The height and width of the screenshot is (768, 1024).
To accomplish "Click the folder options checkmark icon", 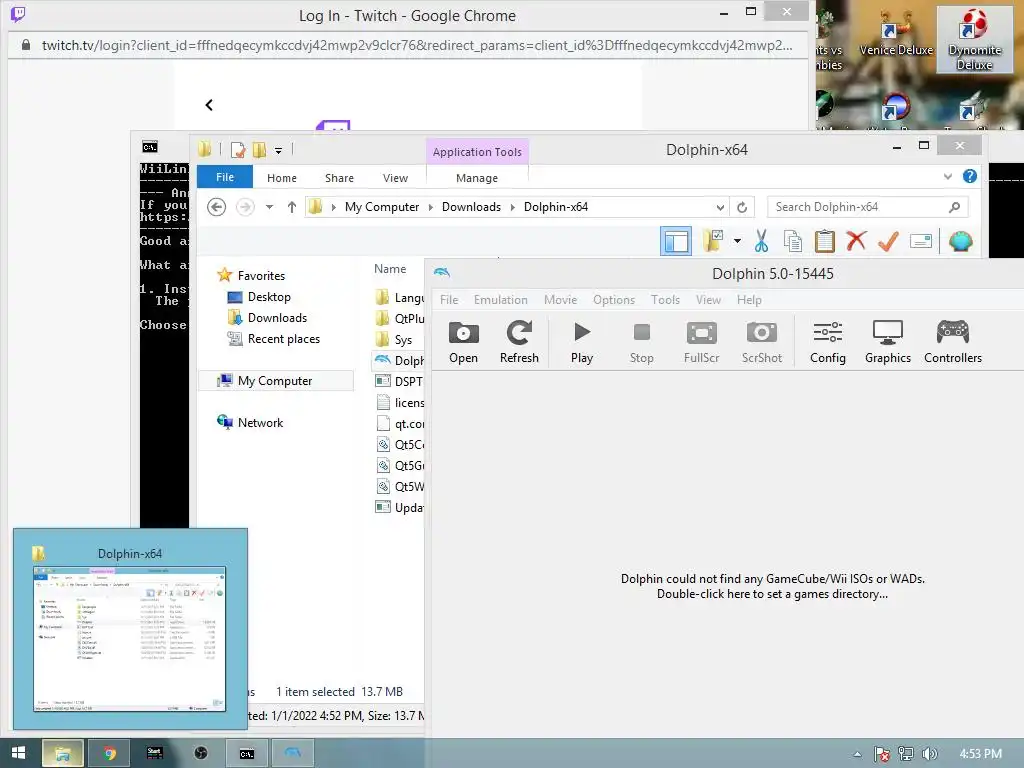I will 712,241.
